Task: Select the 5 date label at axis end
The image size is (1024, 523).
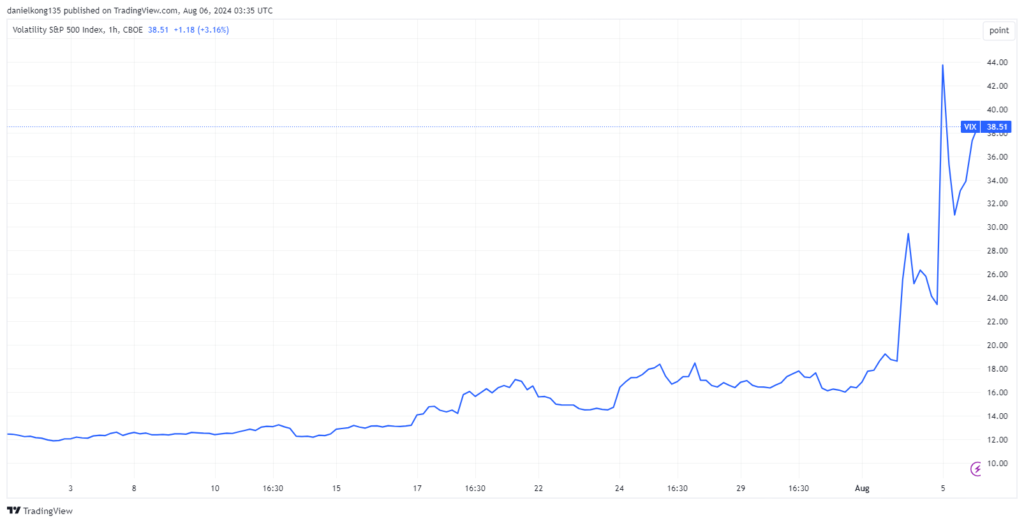Action: point(943,489)
